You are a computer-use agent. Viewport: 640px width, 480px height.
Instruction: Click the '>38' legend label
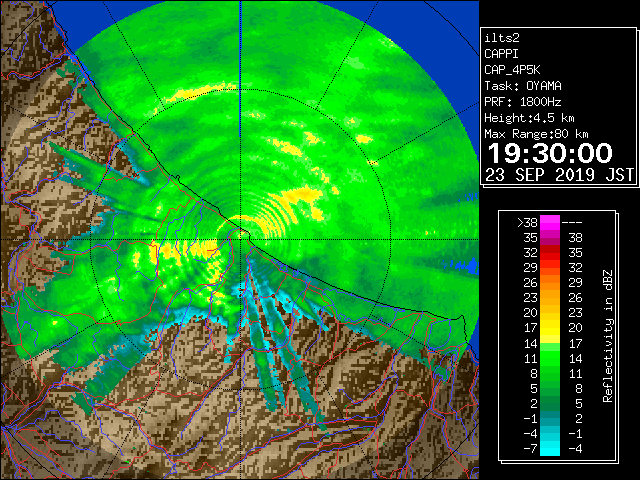(x=527, y=223)
